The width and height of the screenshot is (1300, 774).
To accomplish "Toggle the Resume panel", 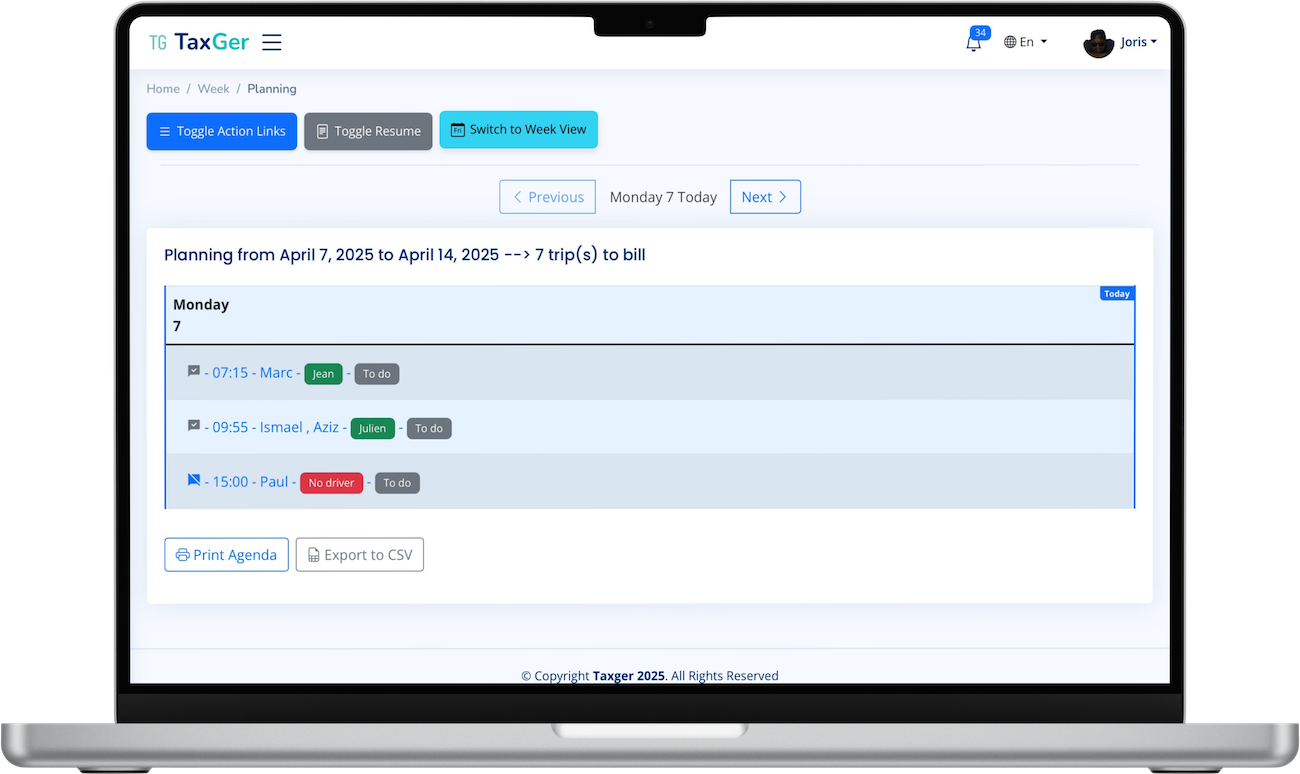I will pyautogui.click(x=368, y=131).
